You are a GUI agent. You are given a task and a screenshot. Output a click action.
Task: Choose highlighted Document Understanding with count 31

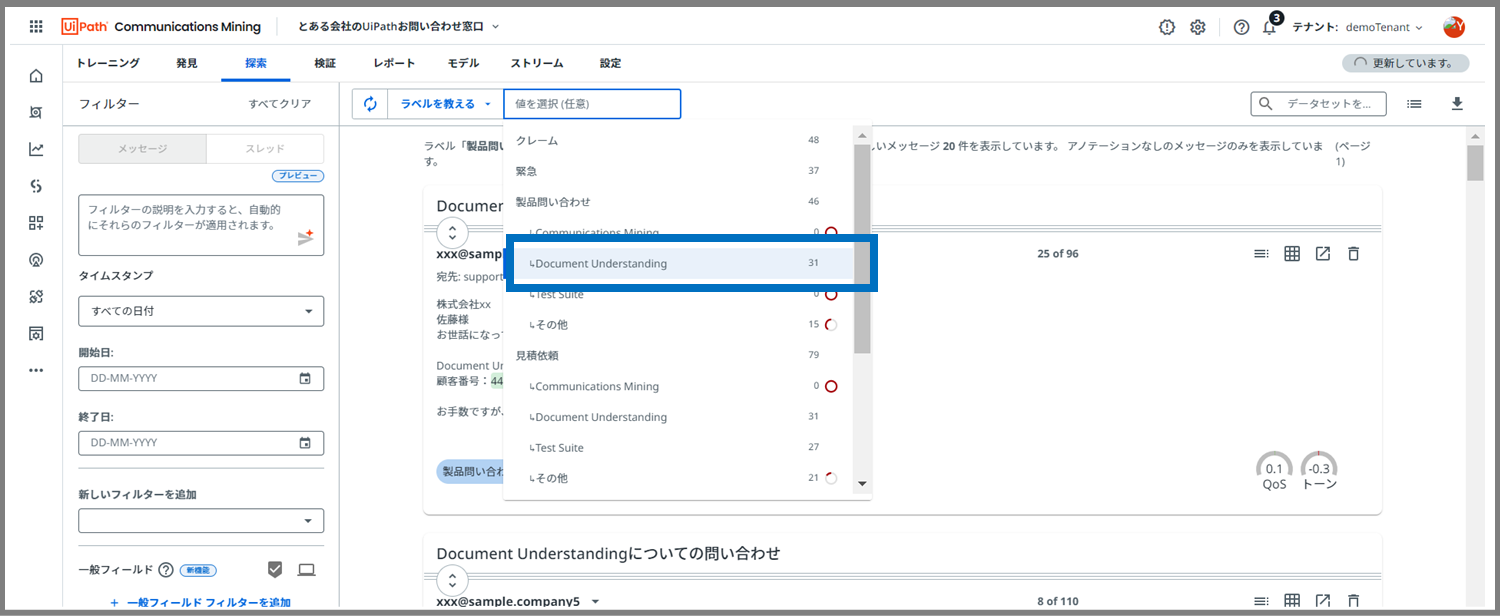coord(678,264)
